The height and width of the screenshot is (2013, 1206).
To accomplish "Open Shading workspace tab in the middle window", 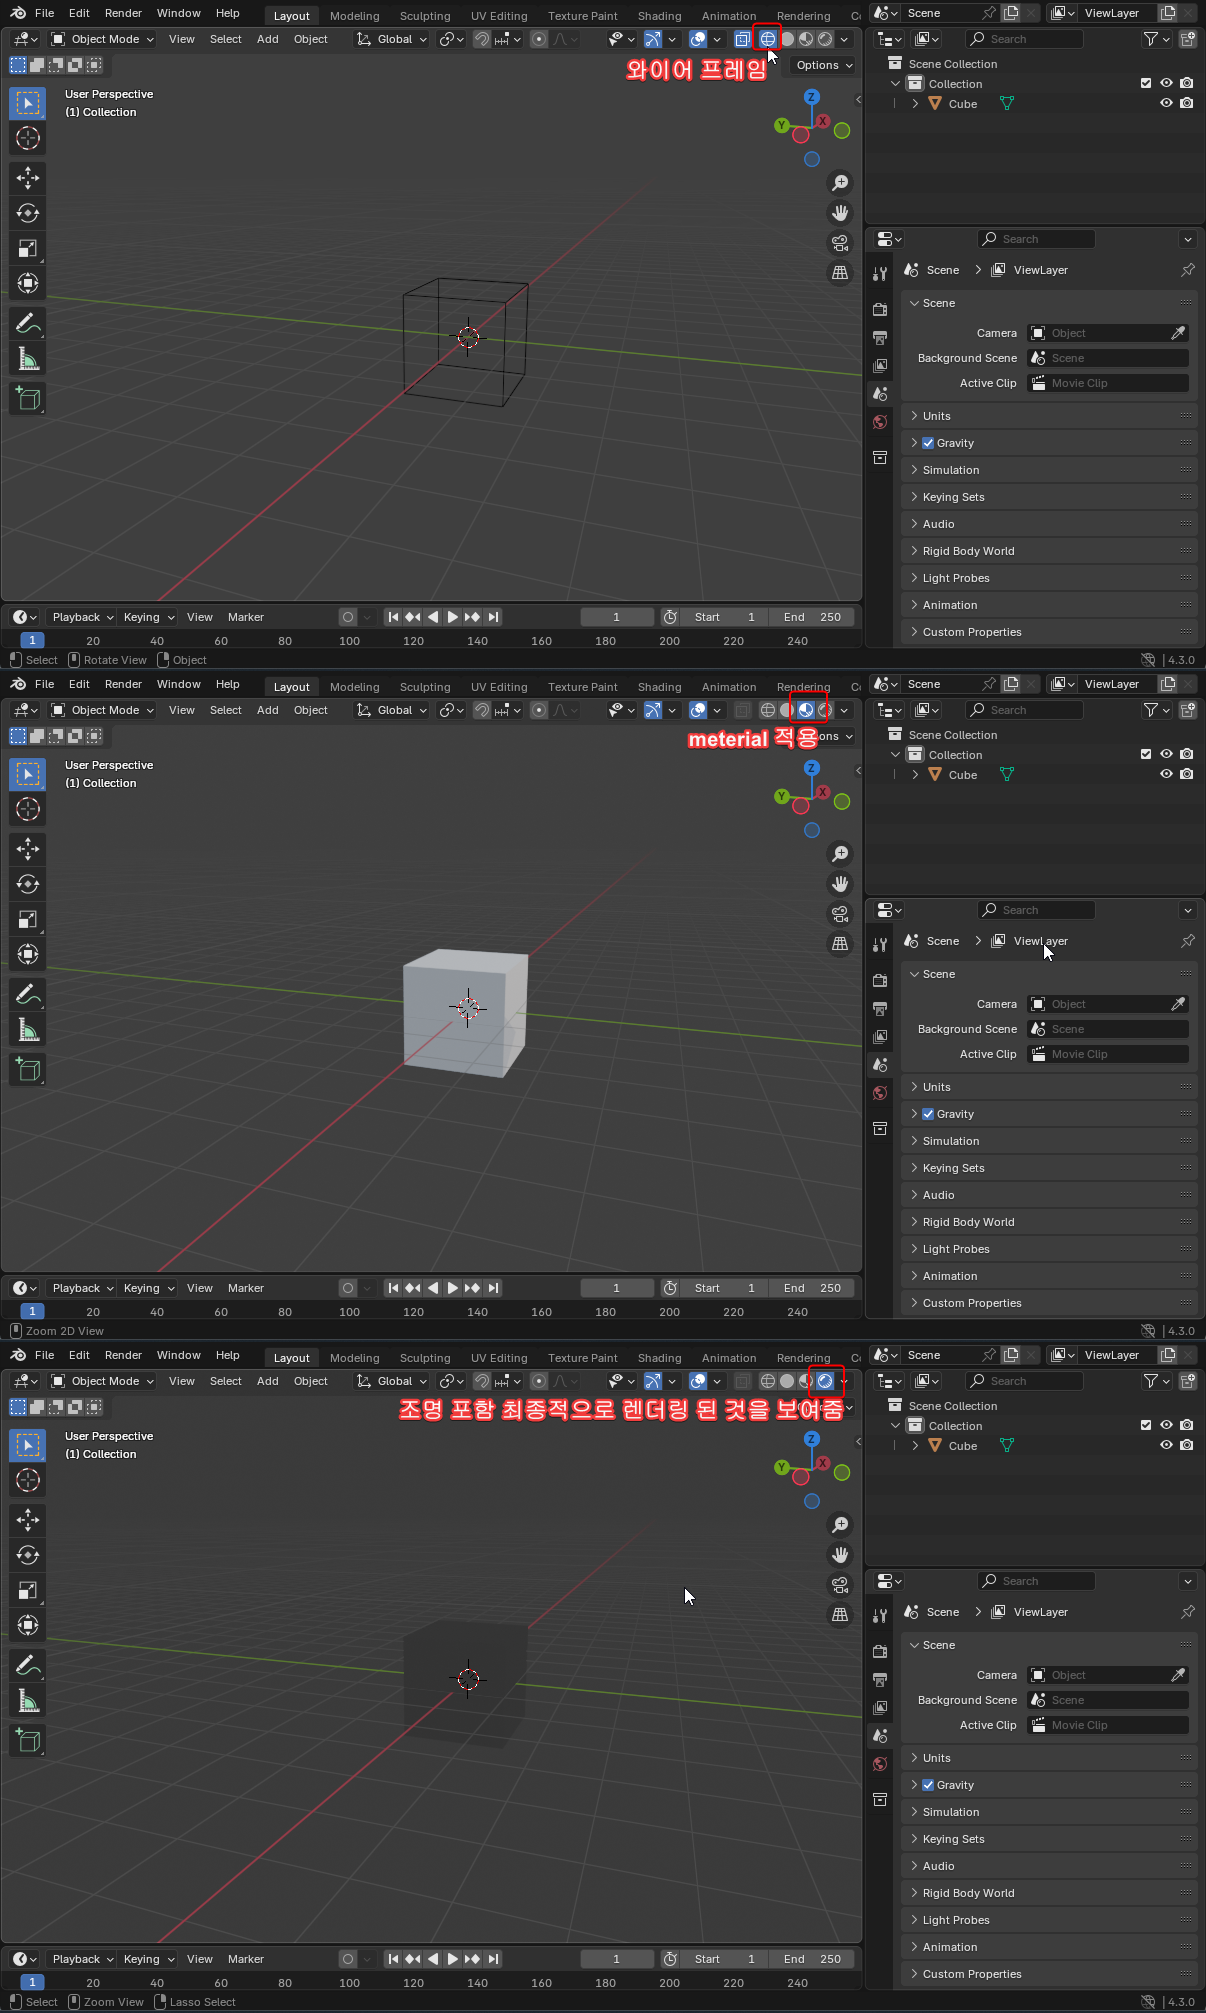I will click(660, 687).
